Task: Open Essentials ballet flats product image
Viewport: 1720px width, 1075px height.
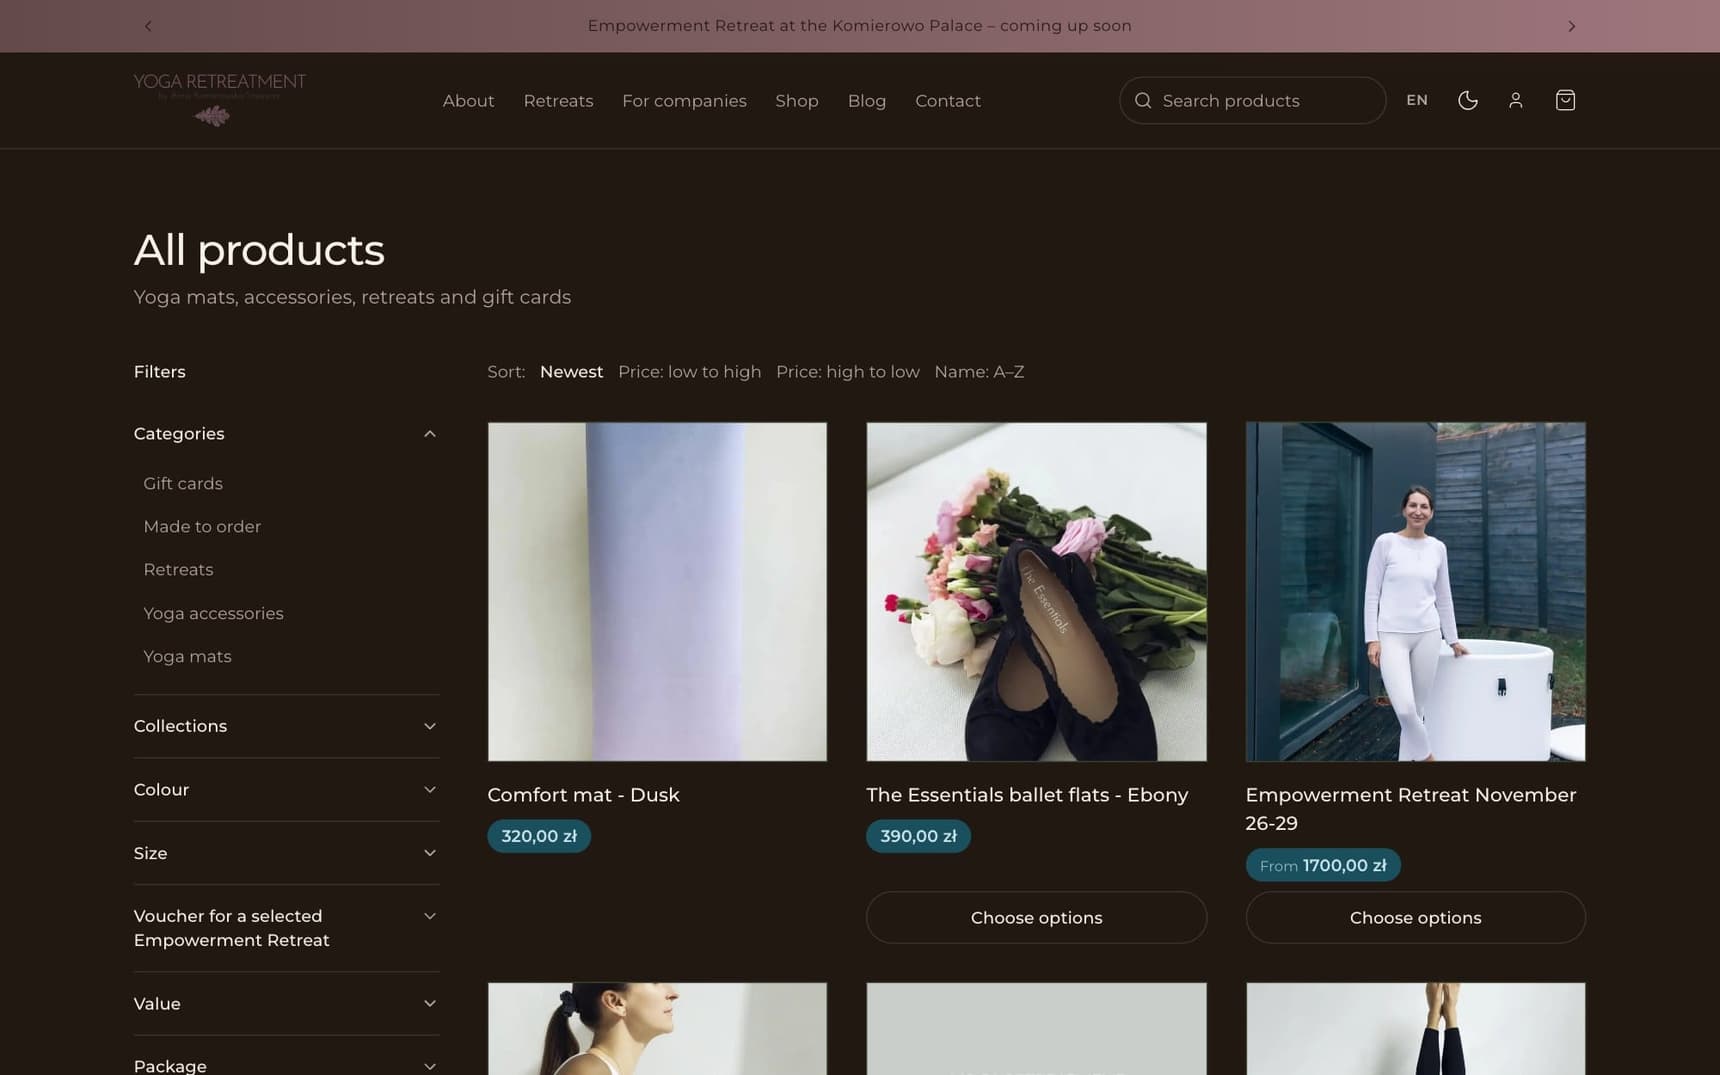Action: click(x=1036, y=591)
